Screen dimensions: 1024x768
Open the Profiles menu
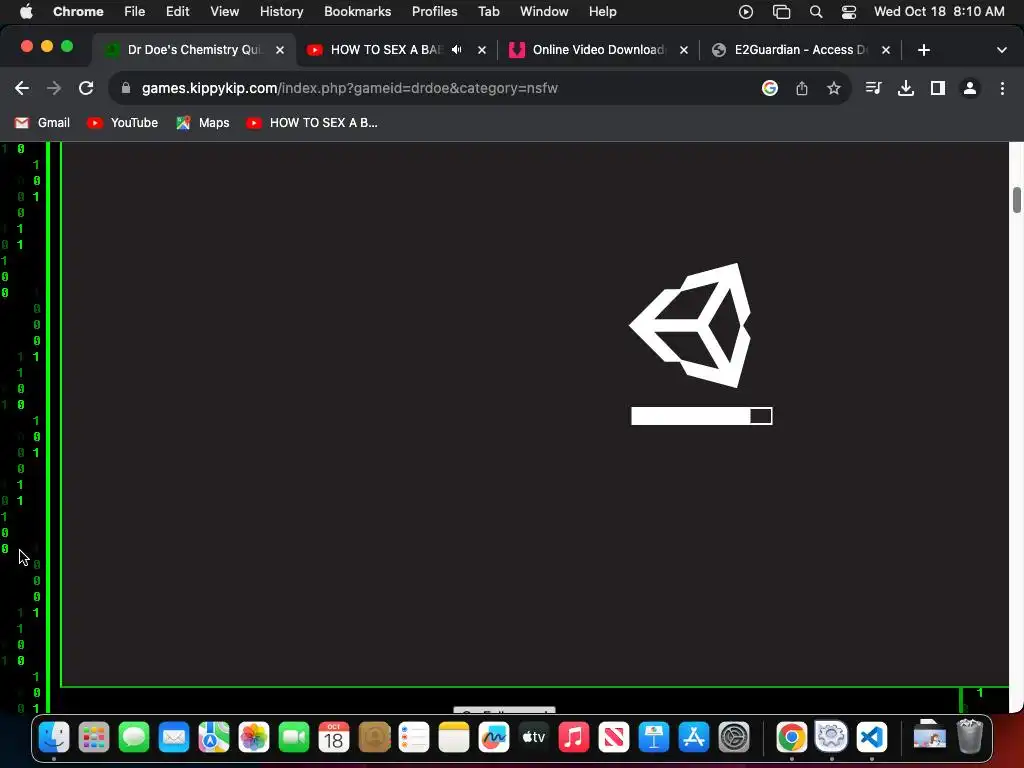(434, 12)
